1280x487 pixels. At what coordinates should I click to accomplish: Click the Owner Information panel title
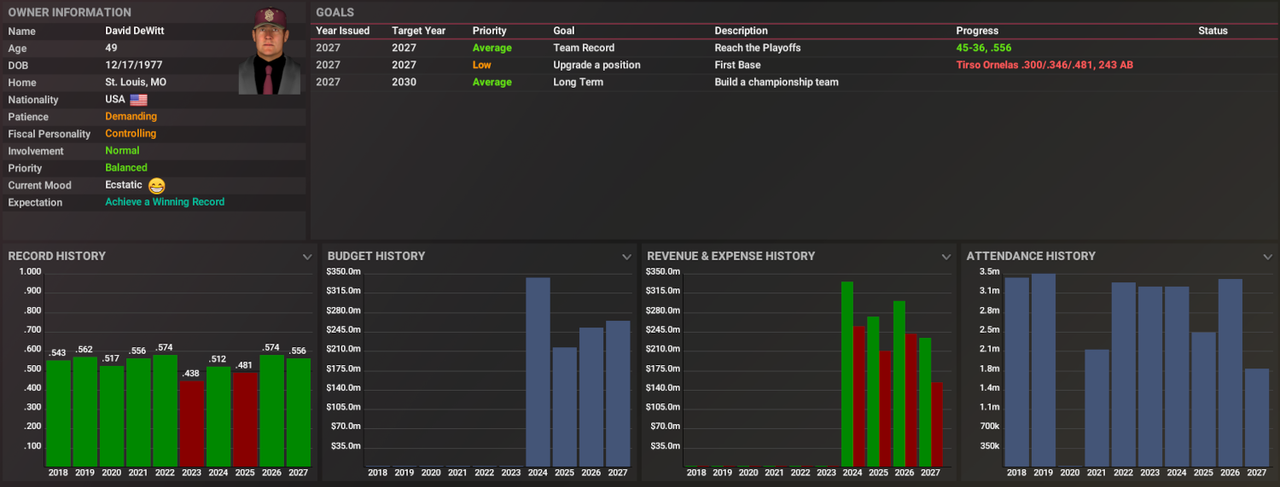pos(69,13)
